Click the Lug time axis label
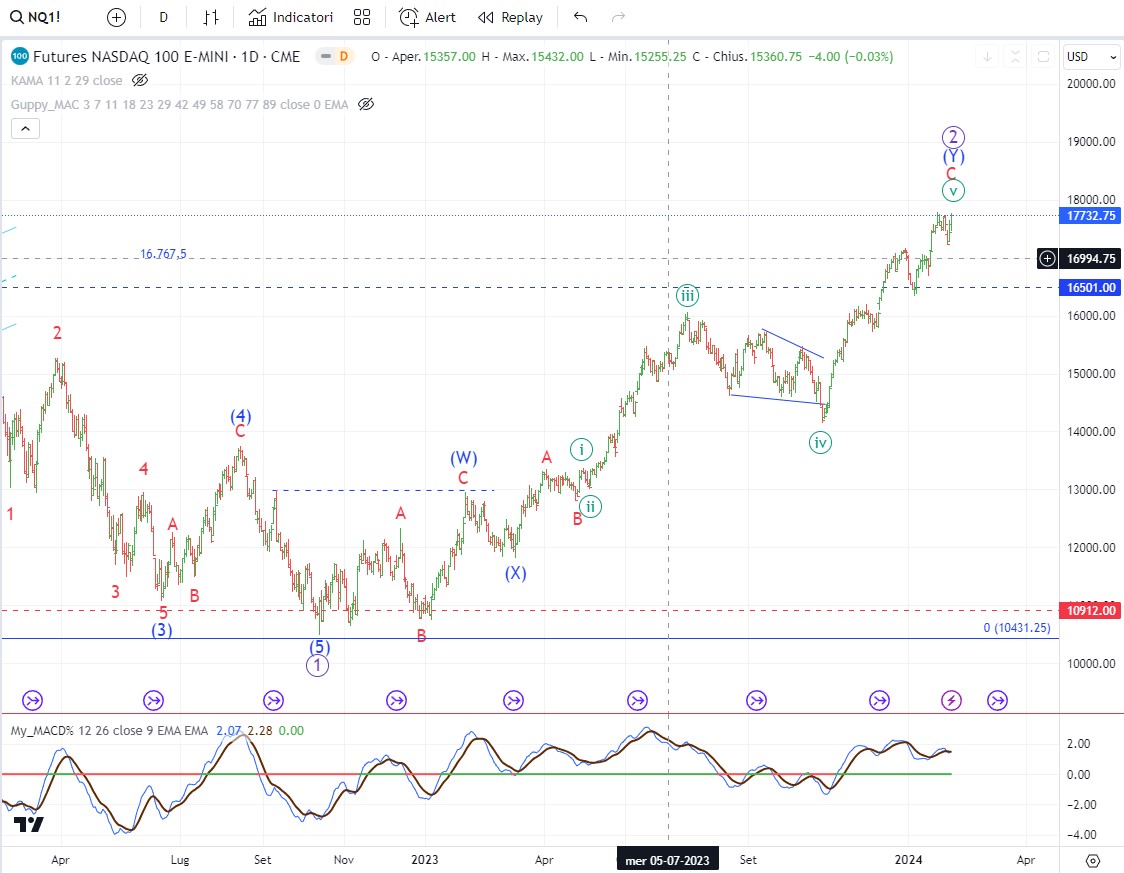1124x873 pixels. [x=180, y=860]
